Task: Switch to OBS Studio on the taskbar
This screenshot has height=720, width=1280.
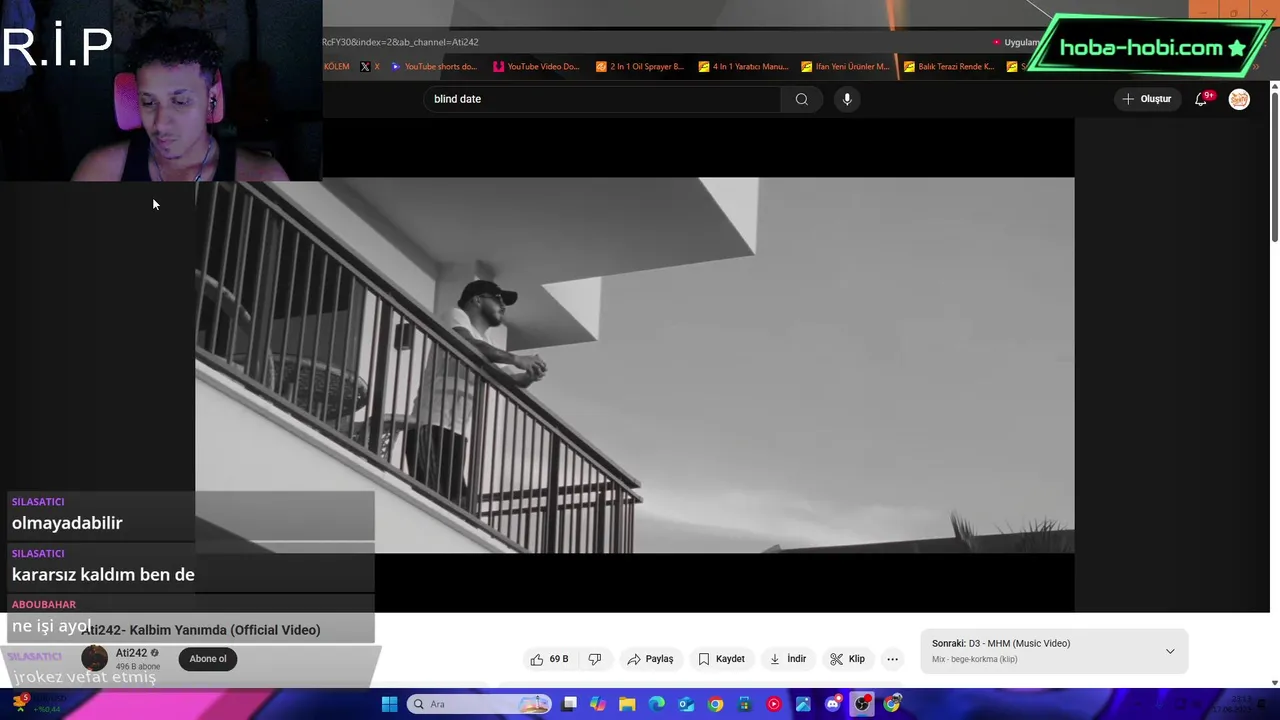Action: point(862,704)
